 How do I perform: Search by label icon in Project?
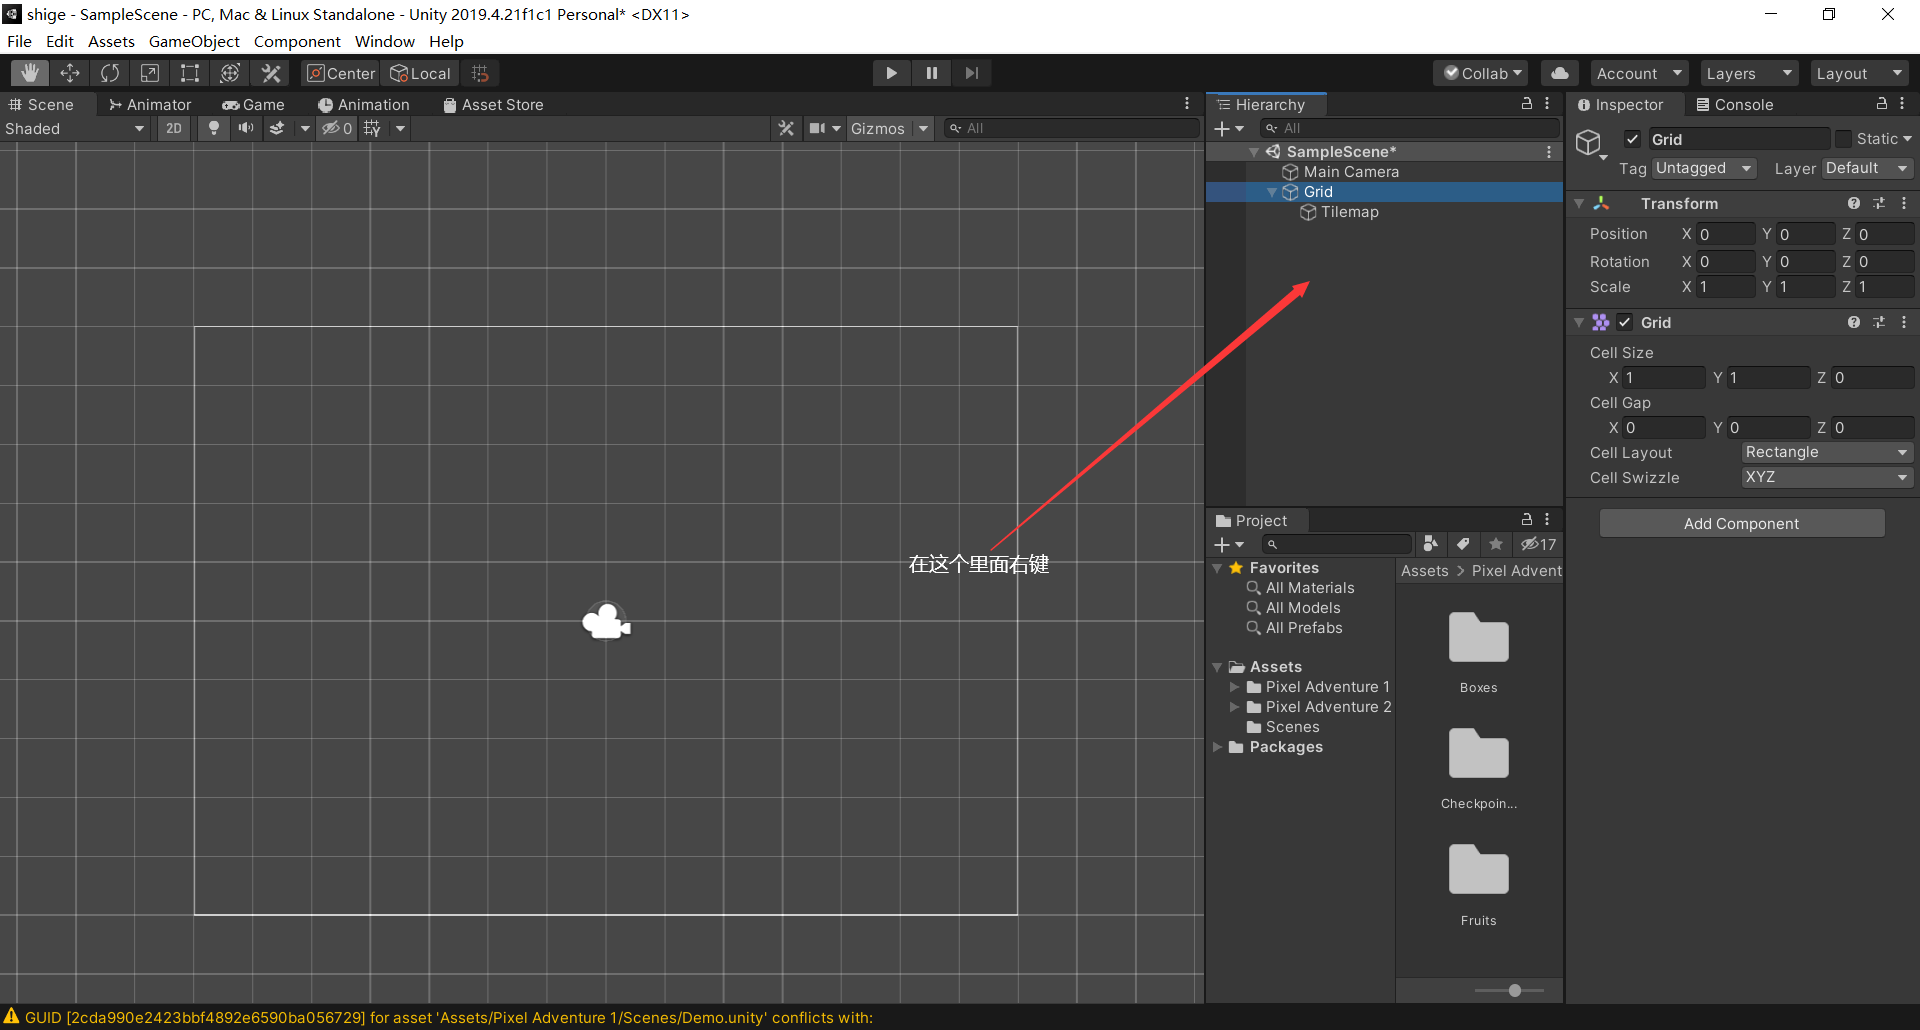pyautogui.click(x=1463, y=544)
